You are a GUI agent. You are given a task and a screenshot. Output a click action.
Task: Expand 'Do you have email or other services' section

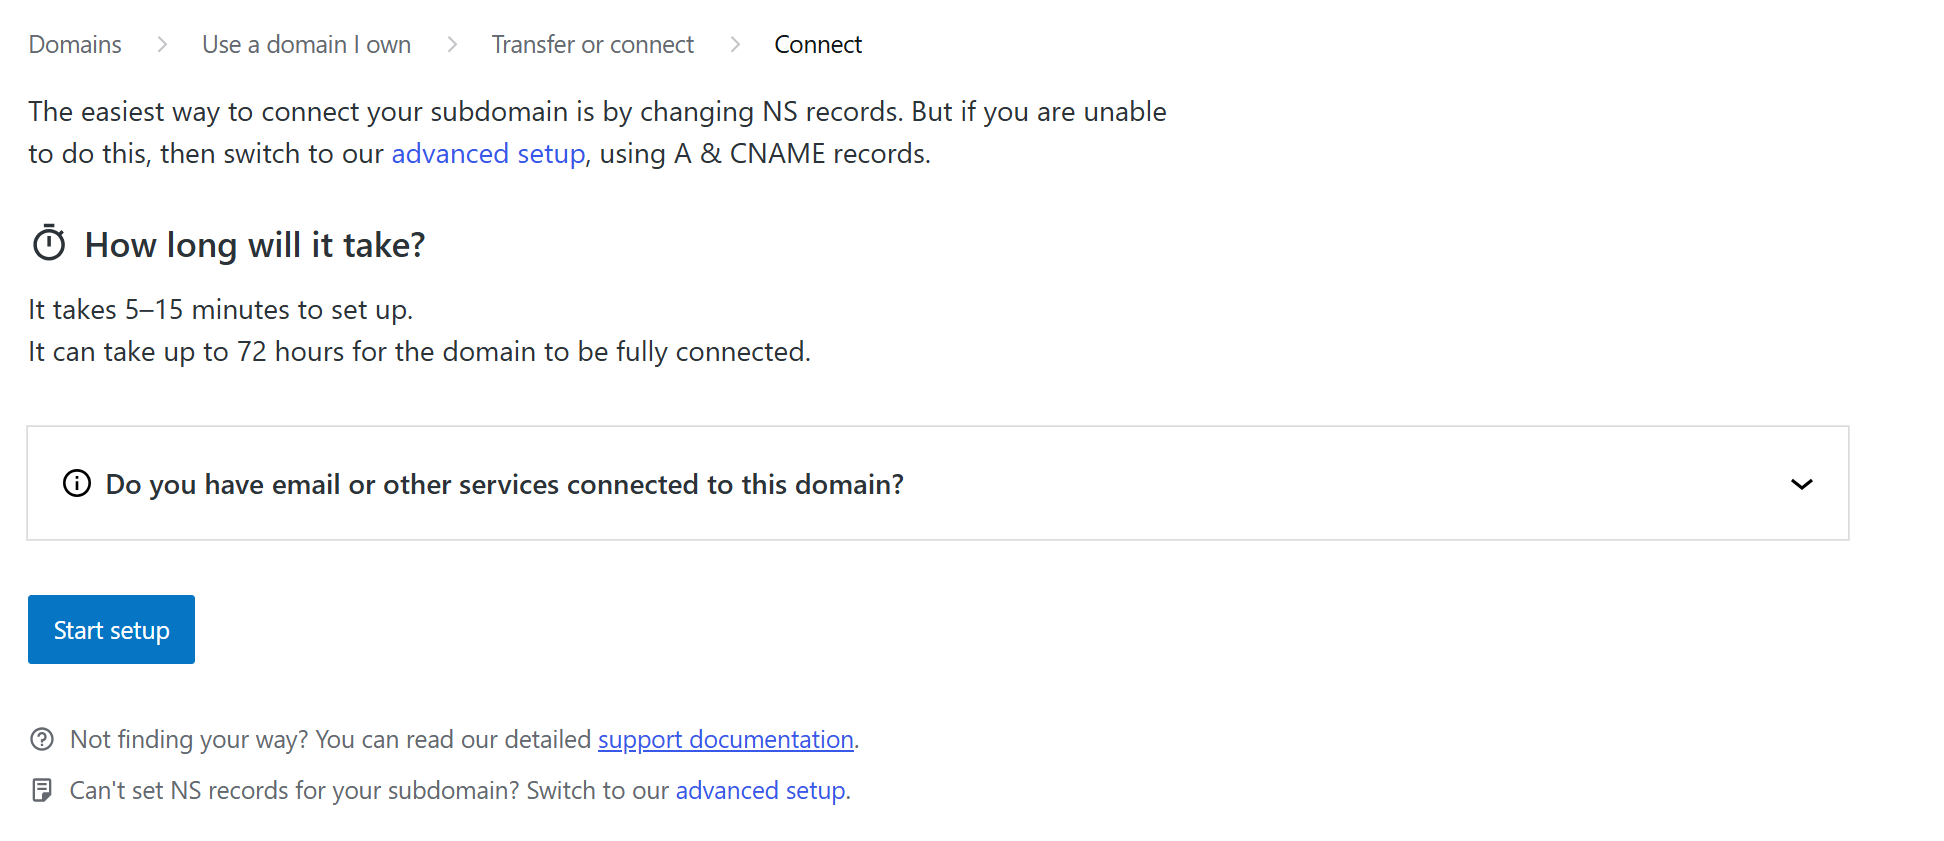pyautogui.click(x=504, y=485)
